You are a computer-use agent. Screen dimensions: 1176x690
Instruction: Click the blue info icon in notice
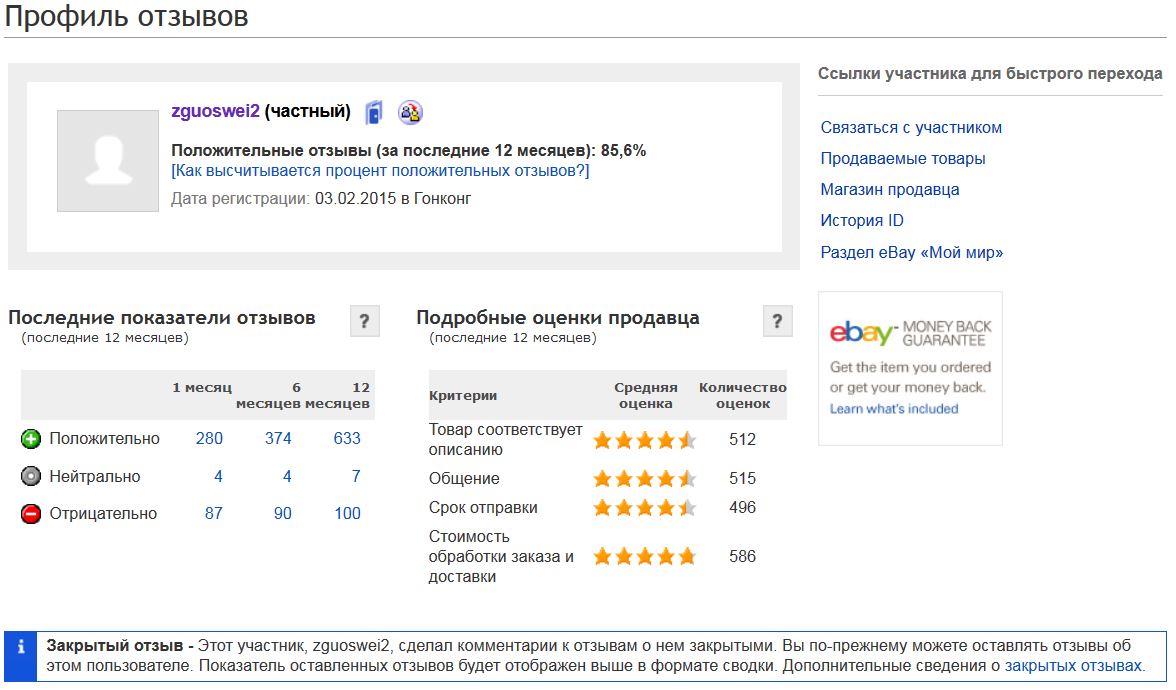[21, 646]
